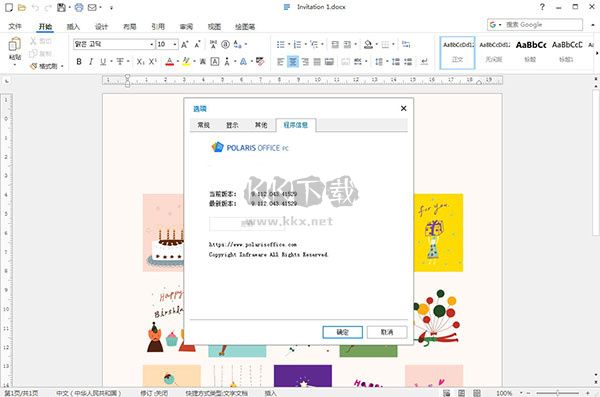Toggle underline formatting
Screen dimensions: 600x397
pyautogui.click(x=103, y=62)
